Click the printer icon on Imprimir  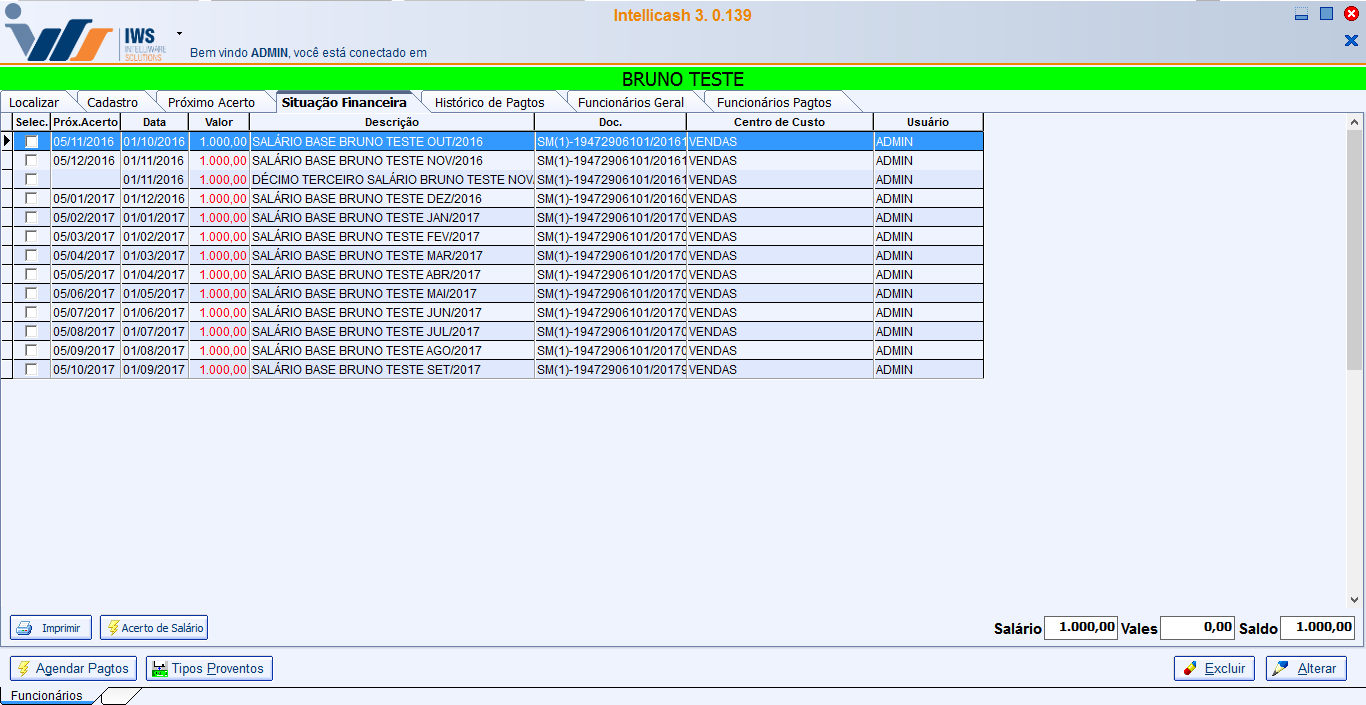(25, 628)
